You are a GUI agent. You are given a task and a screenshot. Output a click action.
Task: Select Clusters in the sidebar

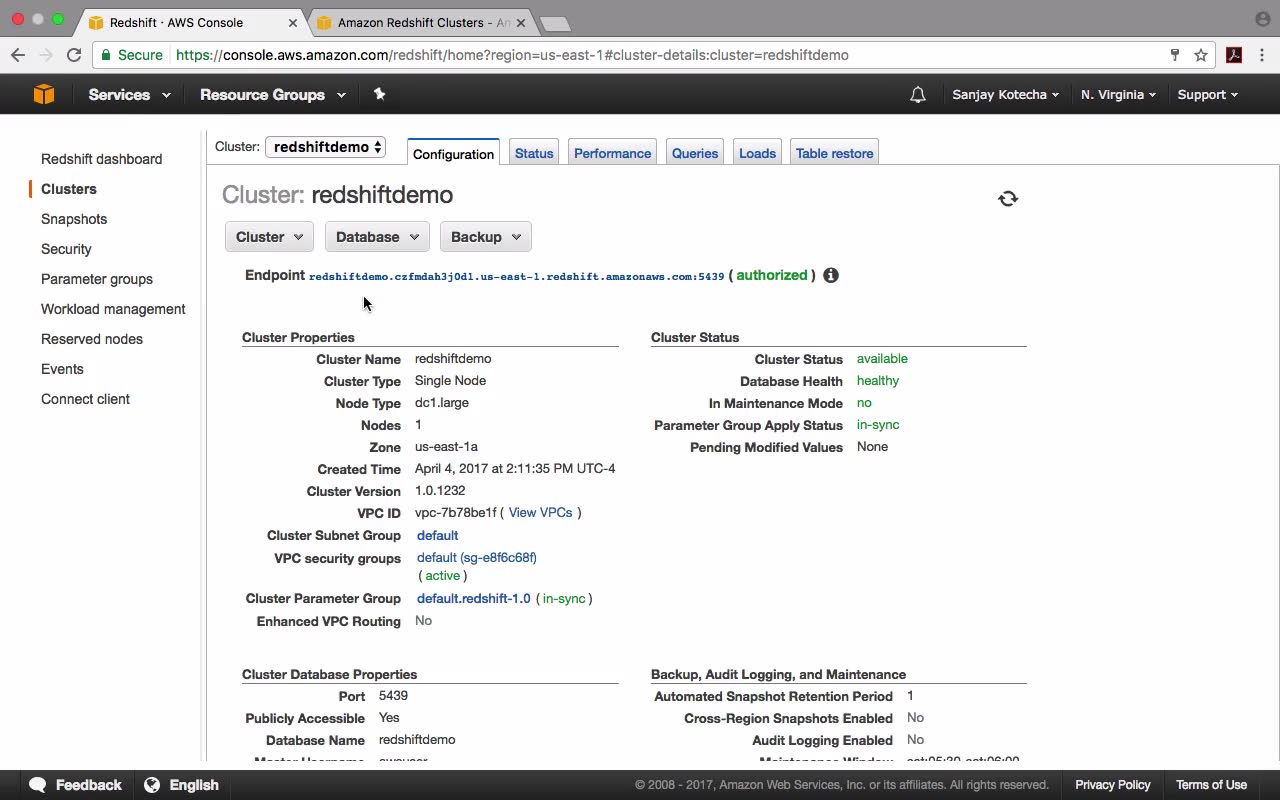pyautogui.click(x=69, y=189)
